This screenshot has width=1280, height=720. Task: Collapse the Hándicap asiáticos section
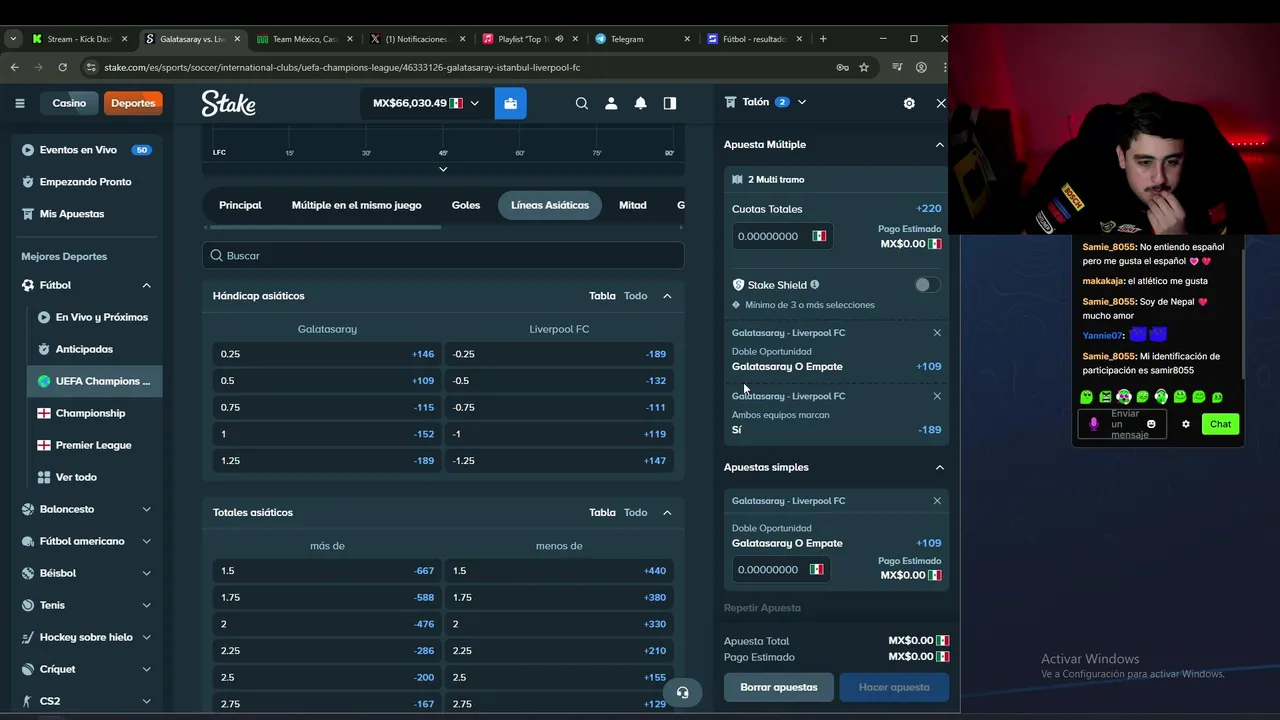tap(667, 296)
